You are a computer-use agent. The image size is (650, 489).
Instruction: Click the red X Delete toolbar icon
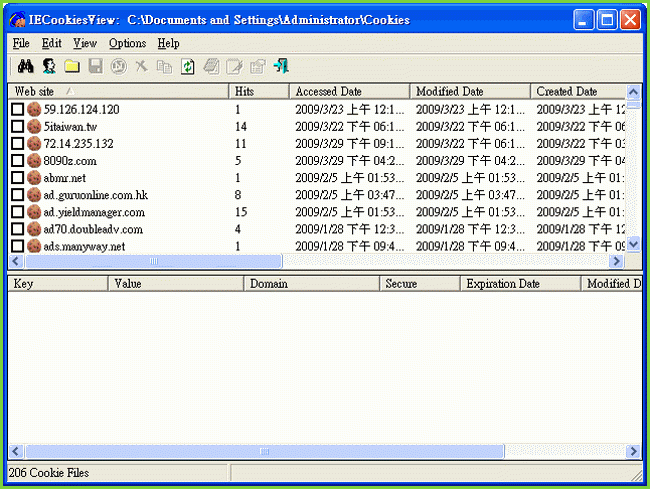click(142, 66)
